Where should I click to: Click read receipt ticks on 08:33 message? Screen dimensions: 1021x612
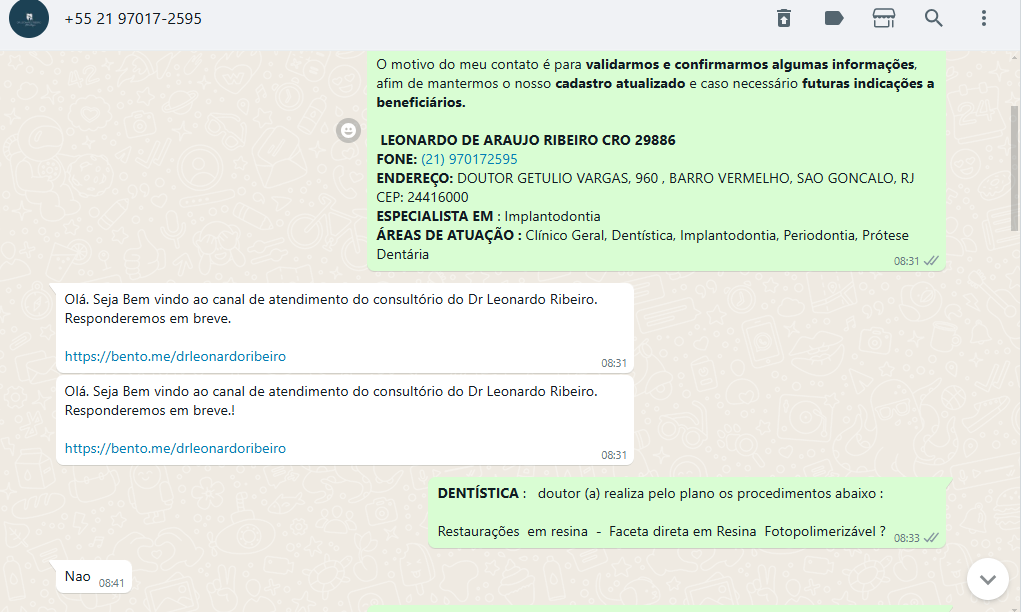coord(932,538)
